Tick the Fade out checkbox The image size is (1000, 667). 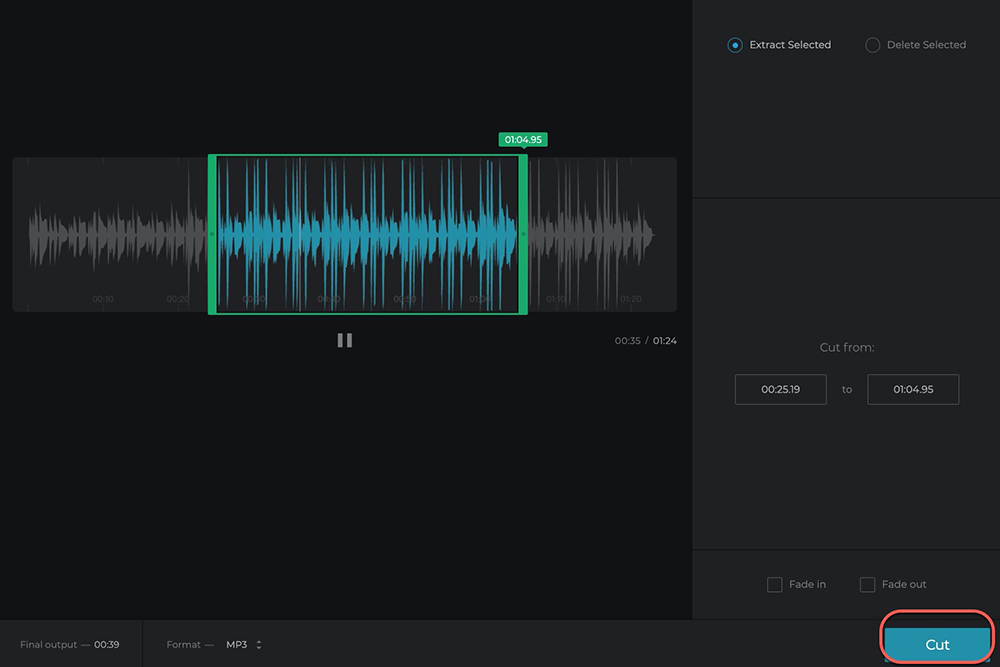pyautogui.click(x=867, y=584)
